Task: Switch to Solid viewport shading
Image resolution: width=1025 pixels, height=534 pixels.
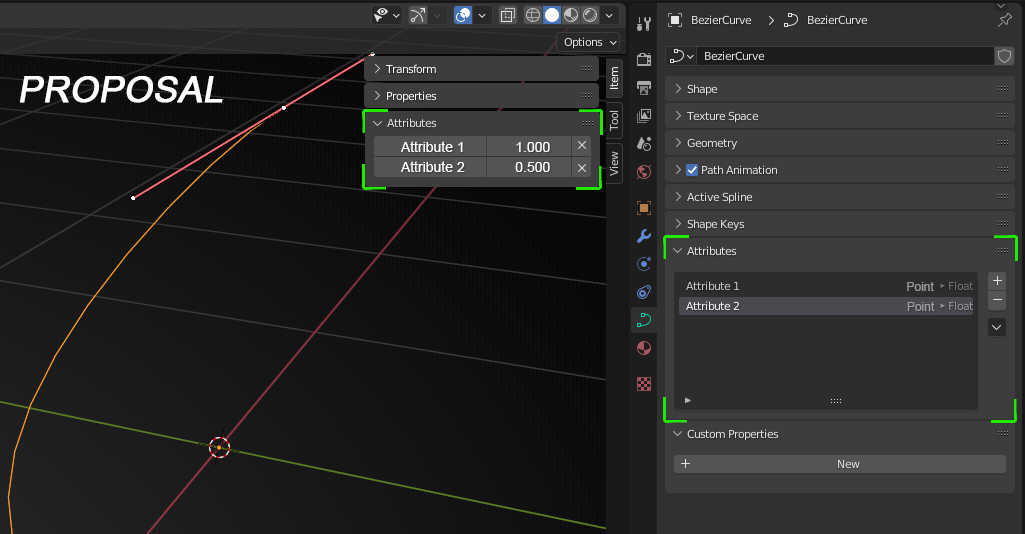Action: 552,14
